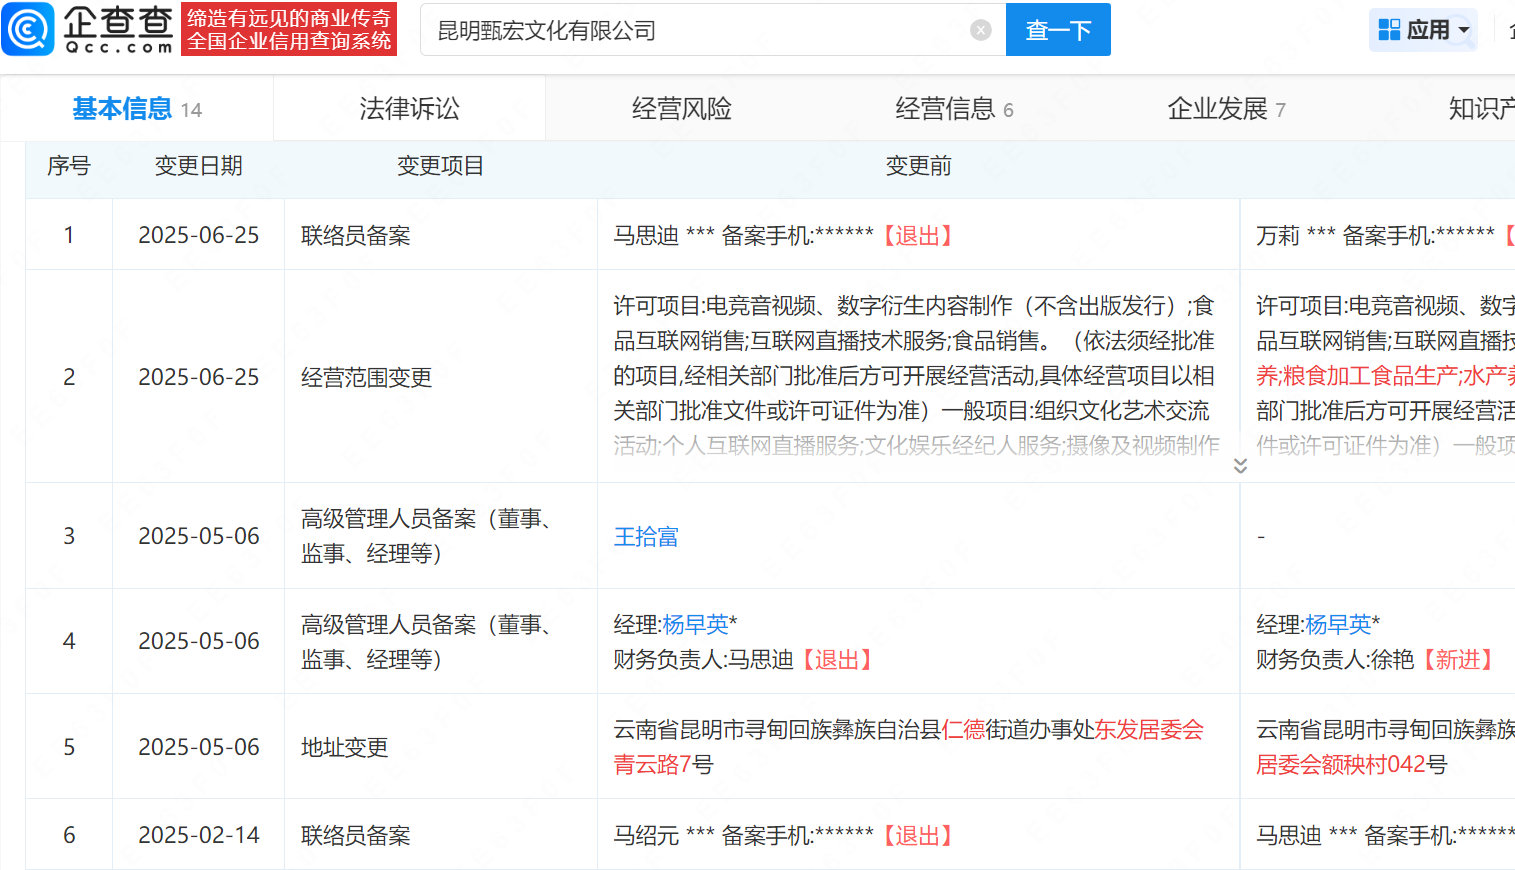The width and height of the screenshot is (1515, 870).
Task: Click the red slogan banner
Action: point(290,29)
